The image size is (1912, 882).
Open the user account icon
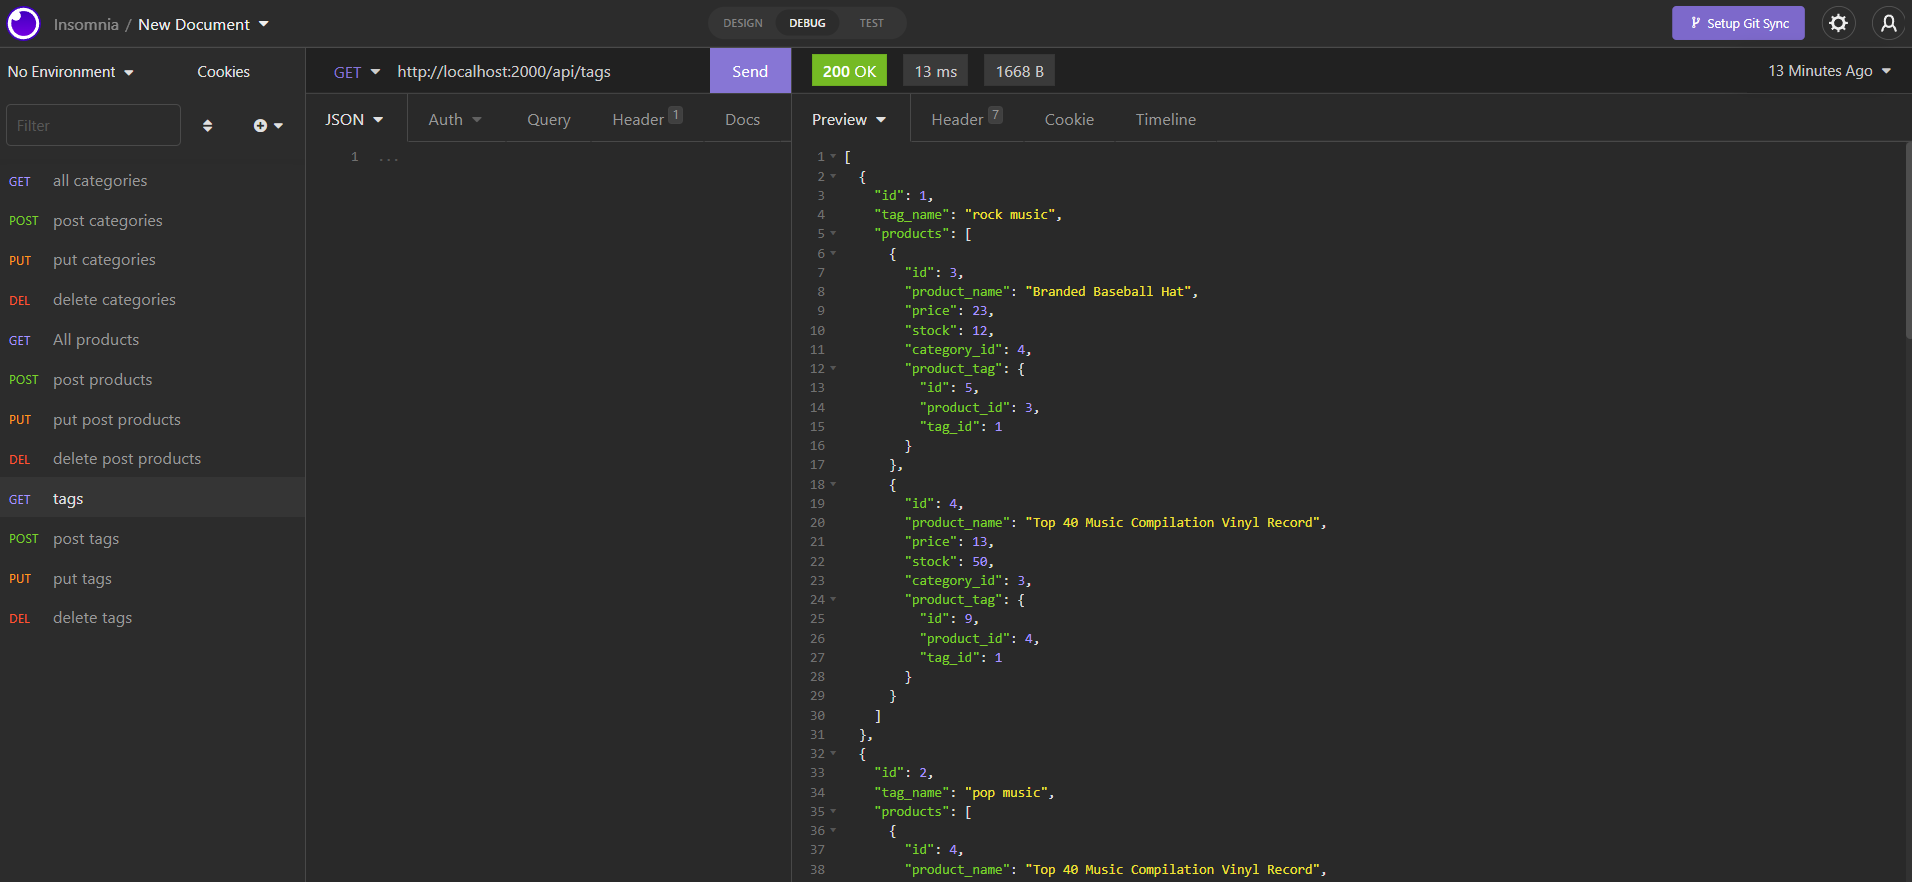1888,23
